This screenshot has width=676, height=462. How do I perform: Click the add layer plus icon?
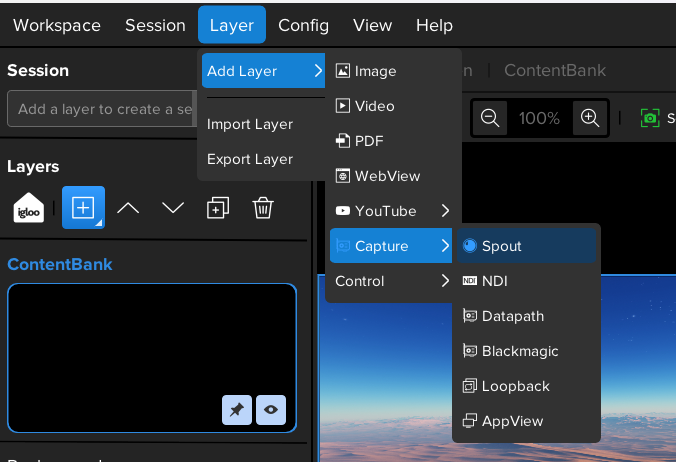[83, 208]
